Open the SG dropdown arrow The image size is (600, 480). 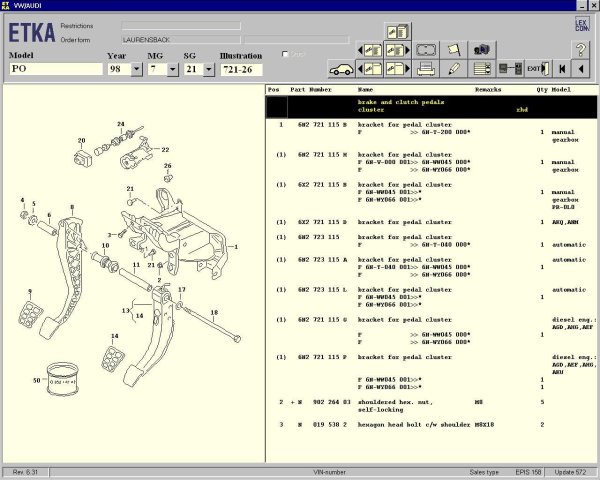click(x=209, y=69)
